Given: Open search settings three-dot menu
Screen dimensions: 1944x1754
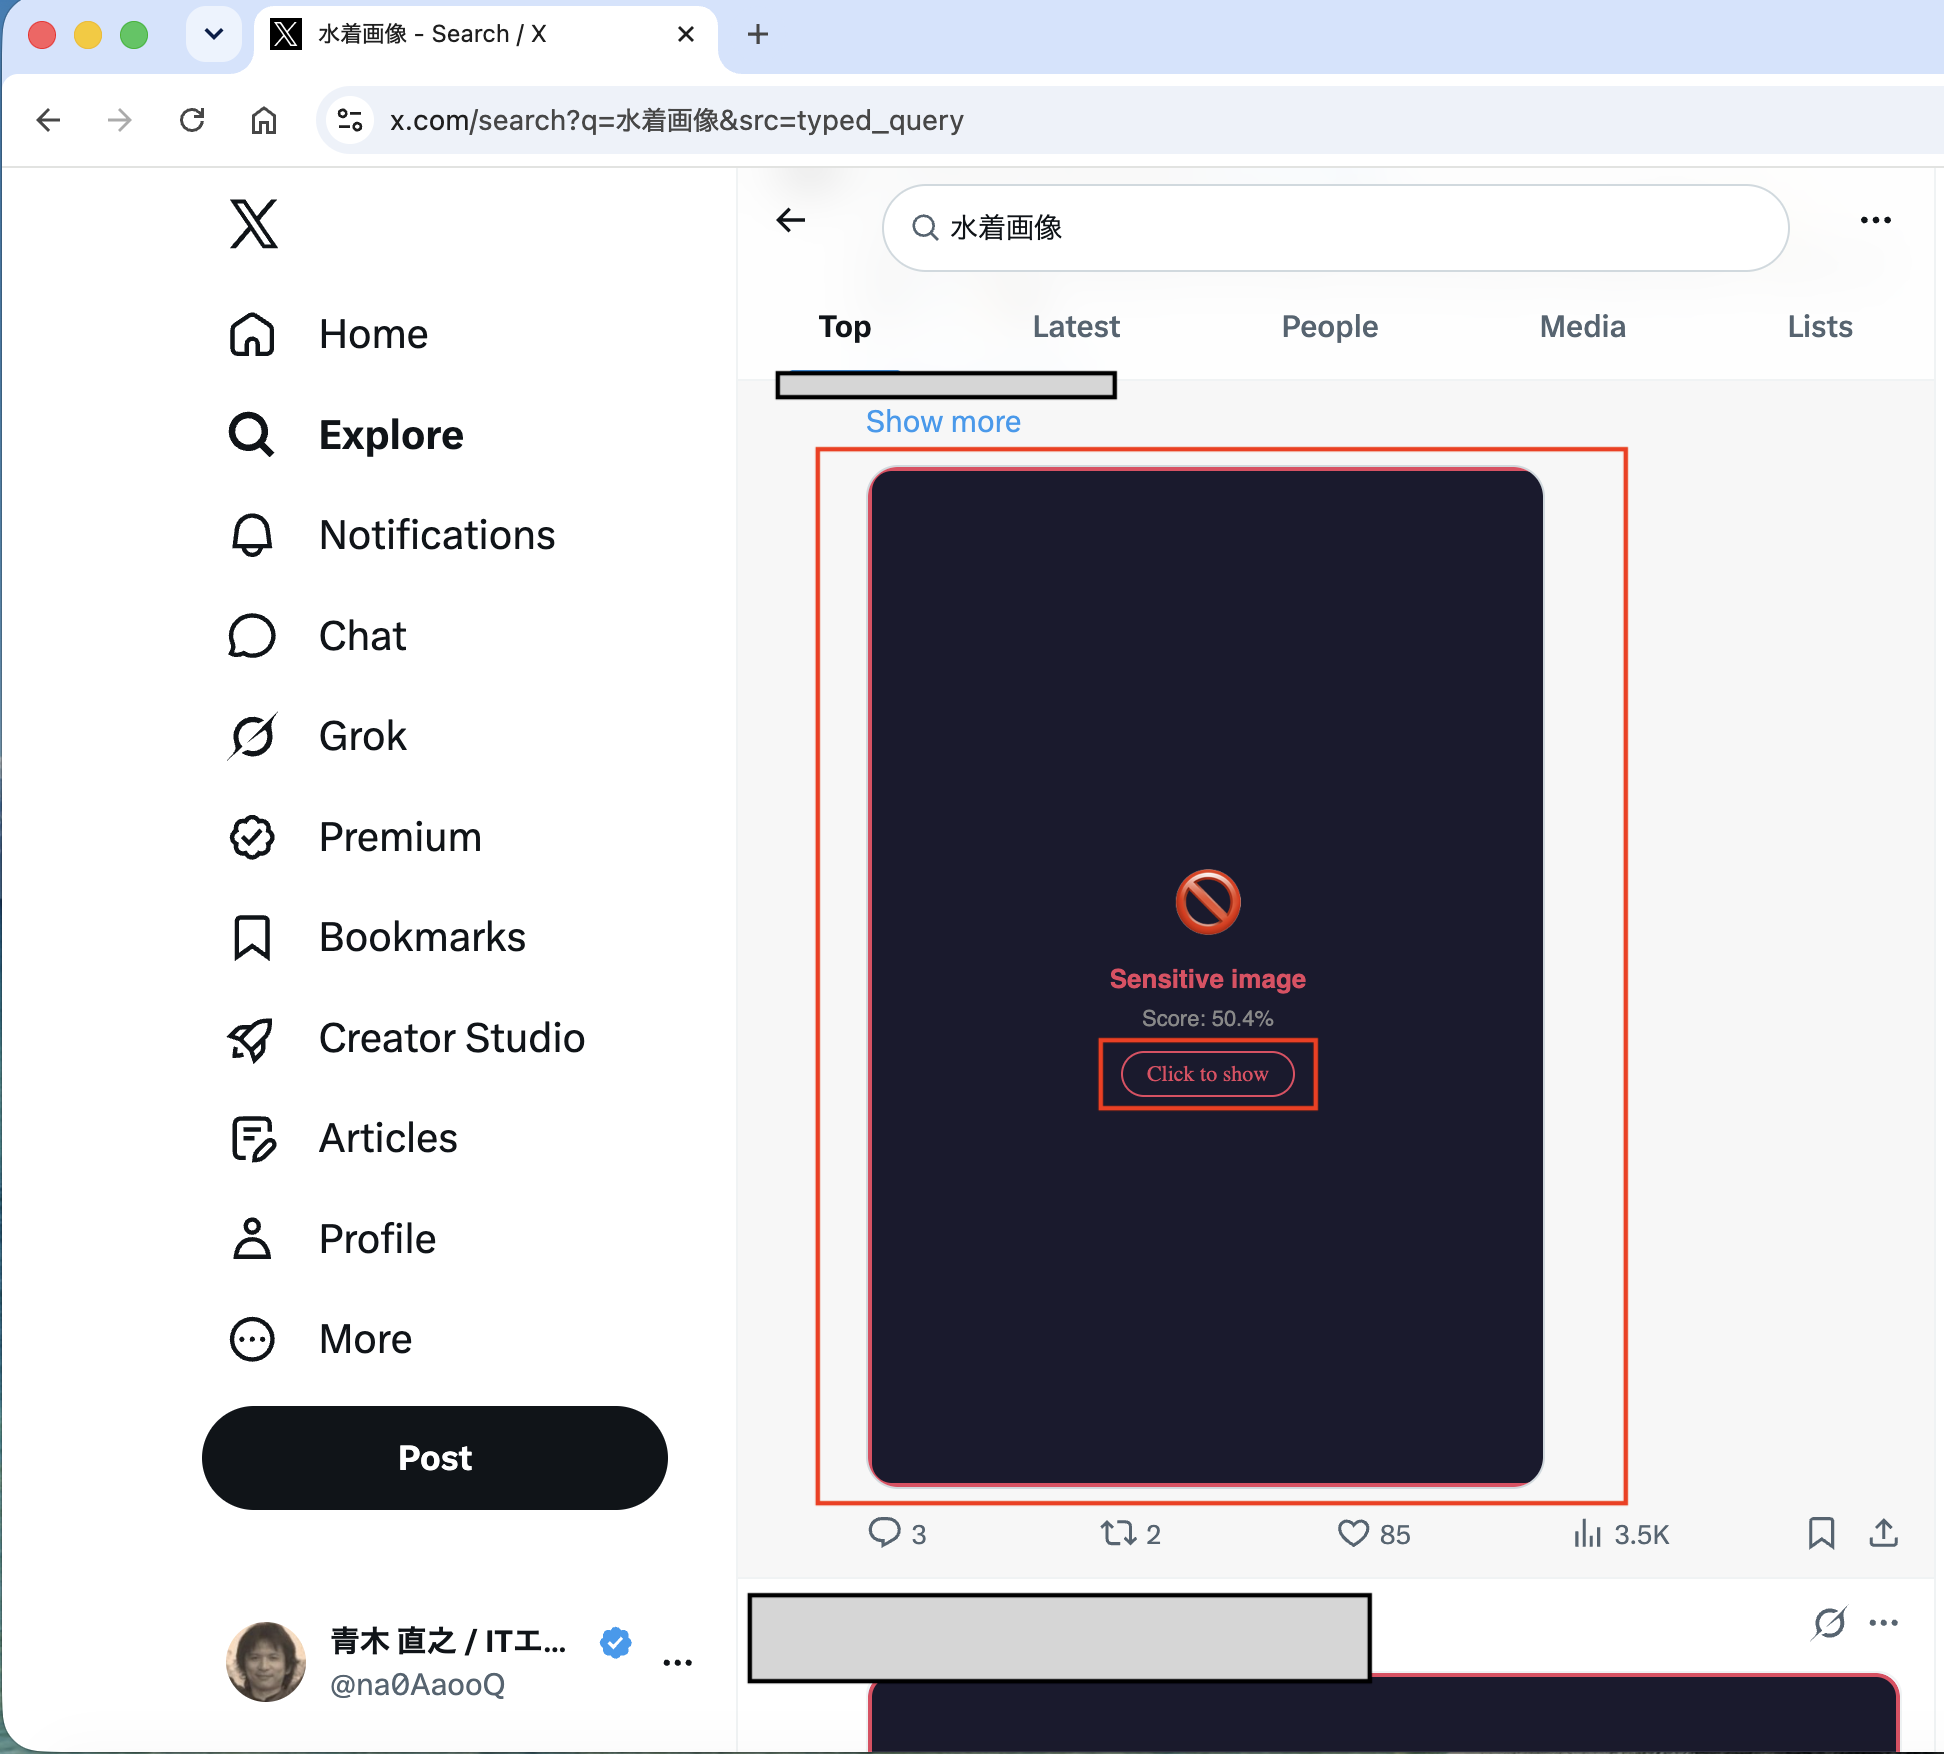Looking at the screenshot, I should [1875, 220].
